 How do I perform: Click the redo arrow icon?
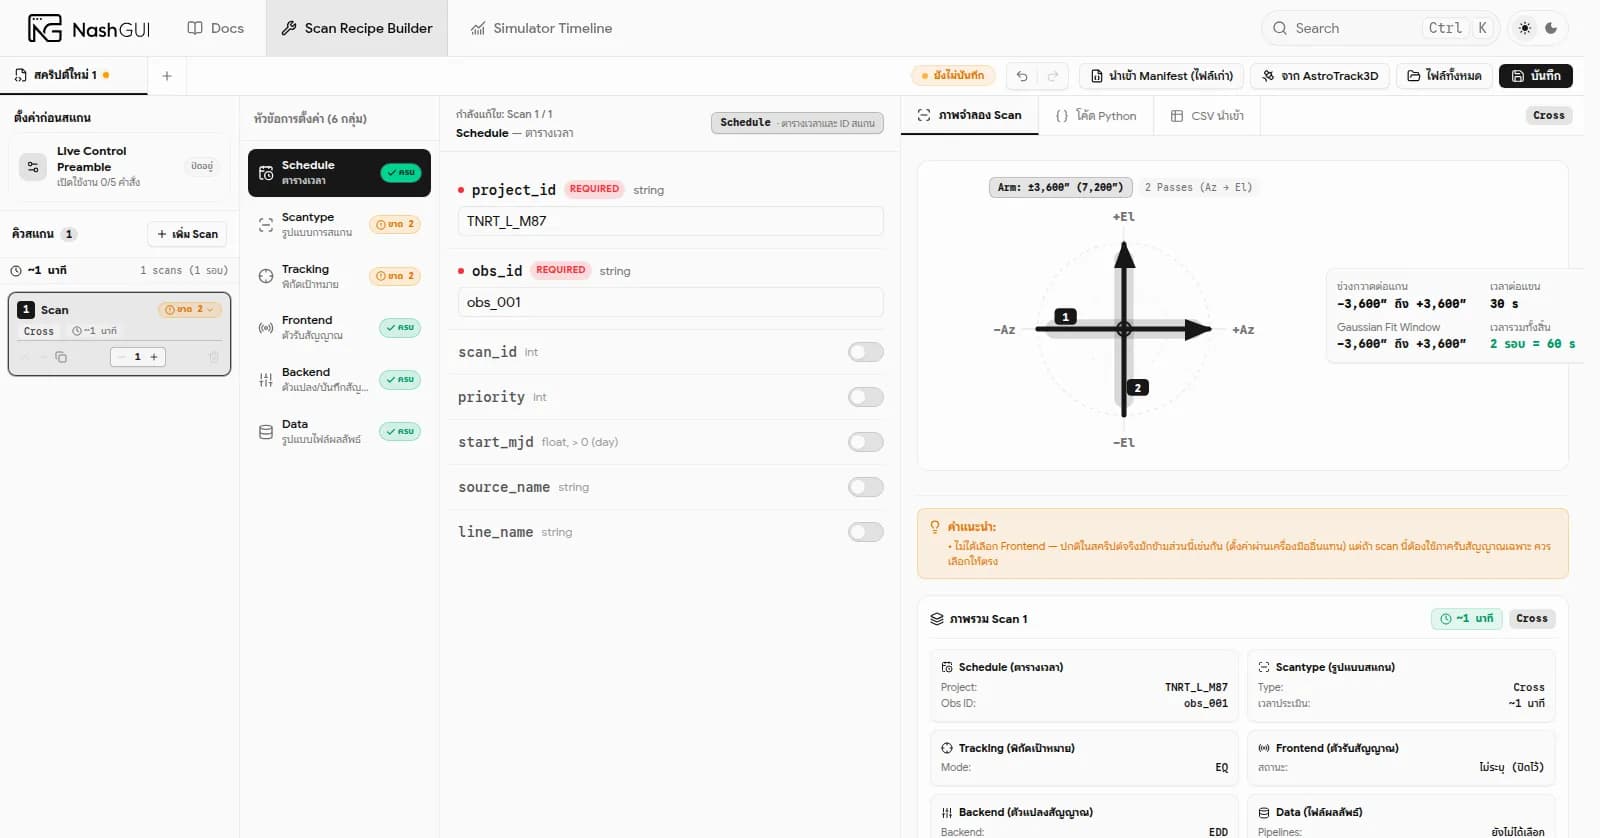(1053, 76)
